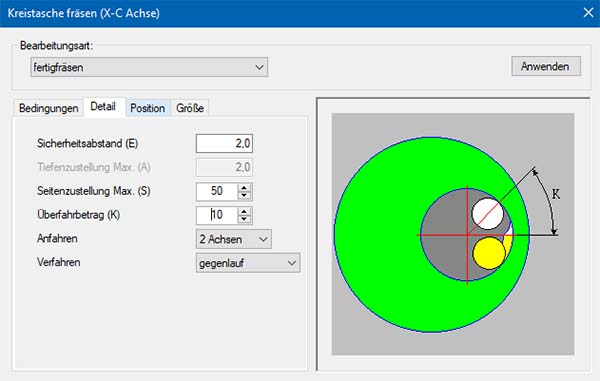Open the Bearbeitungsart dropdown showing fertigfräsen
The width and height of the screenshot is (600, 381).
(x=149, y=67)
